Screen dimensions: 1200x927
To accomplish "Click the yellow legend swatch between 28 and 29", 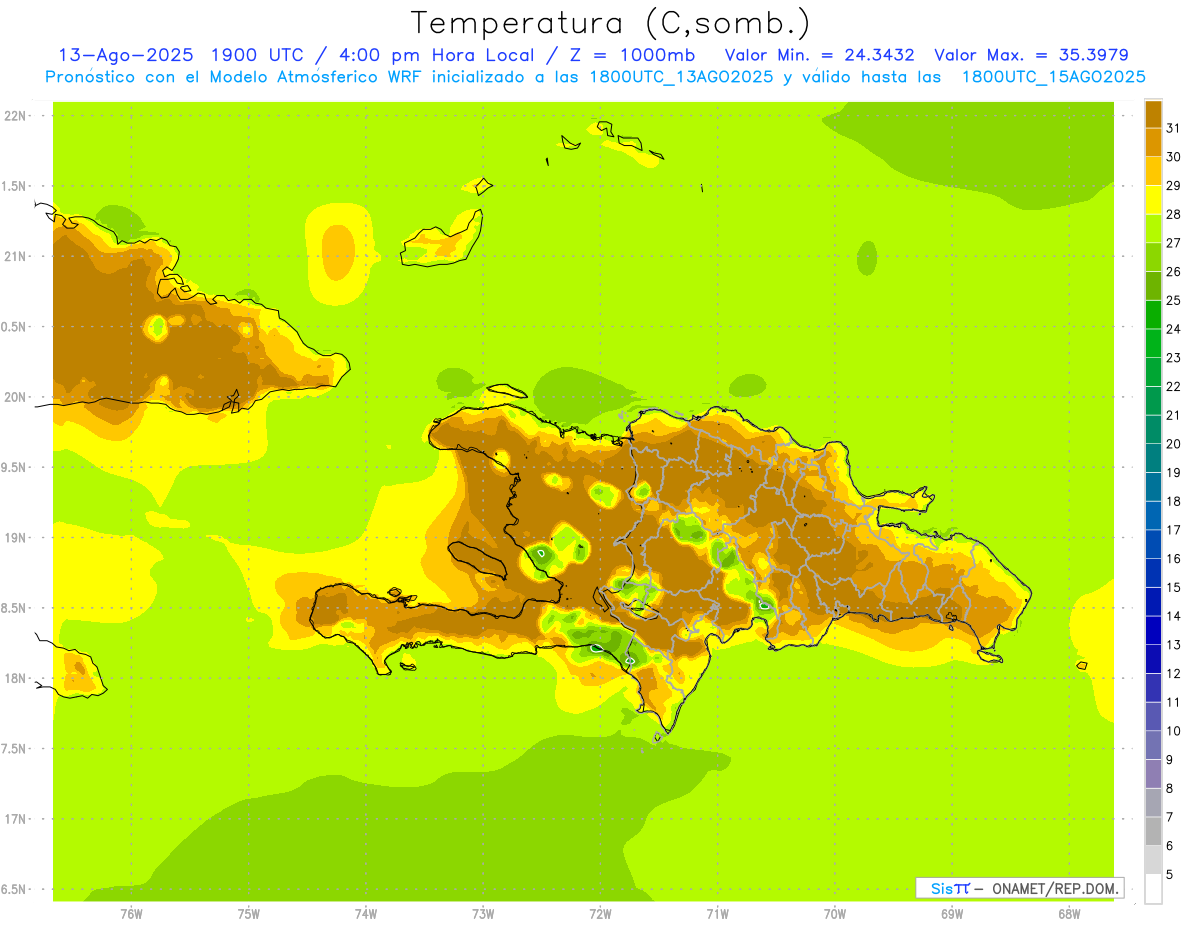I will click(1153, 199).
